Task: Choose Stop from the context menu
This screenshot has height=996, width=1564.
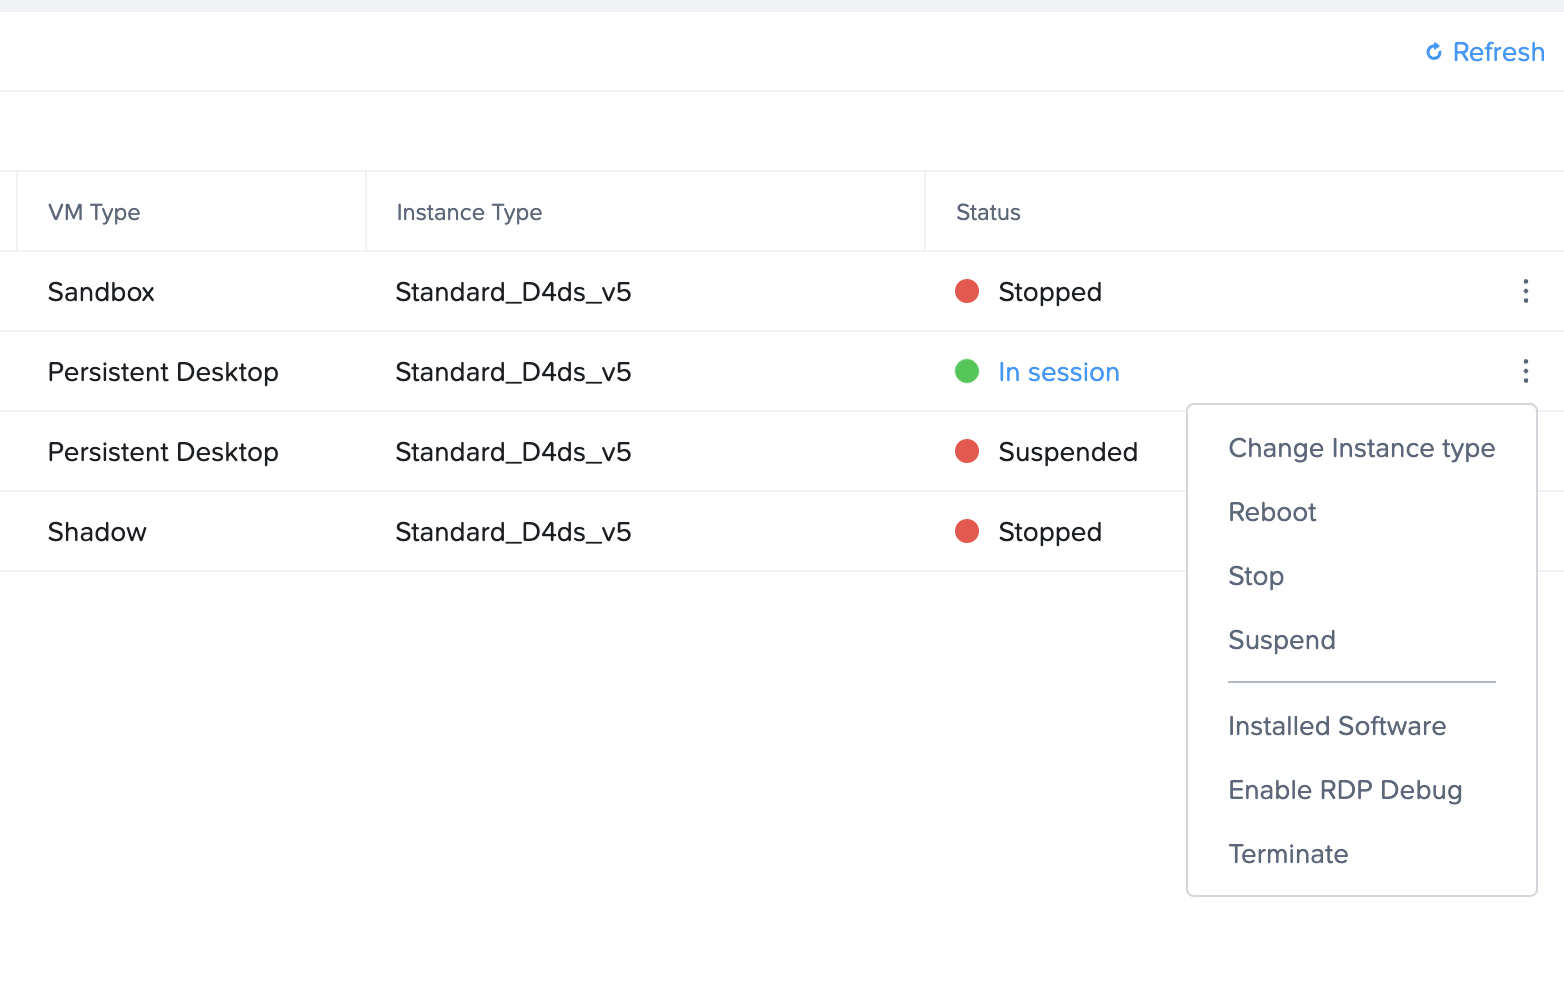Action: tap(1256, 576)
